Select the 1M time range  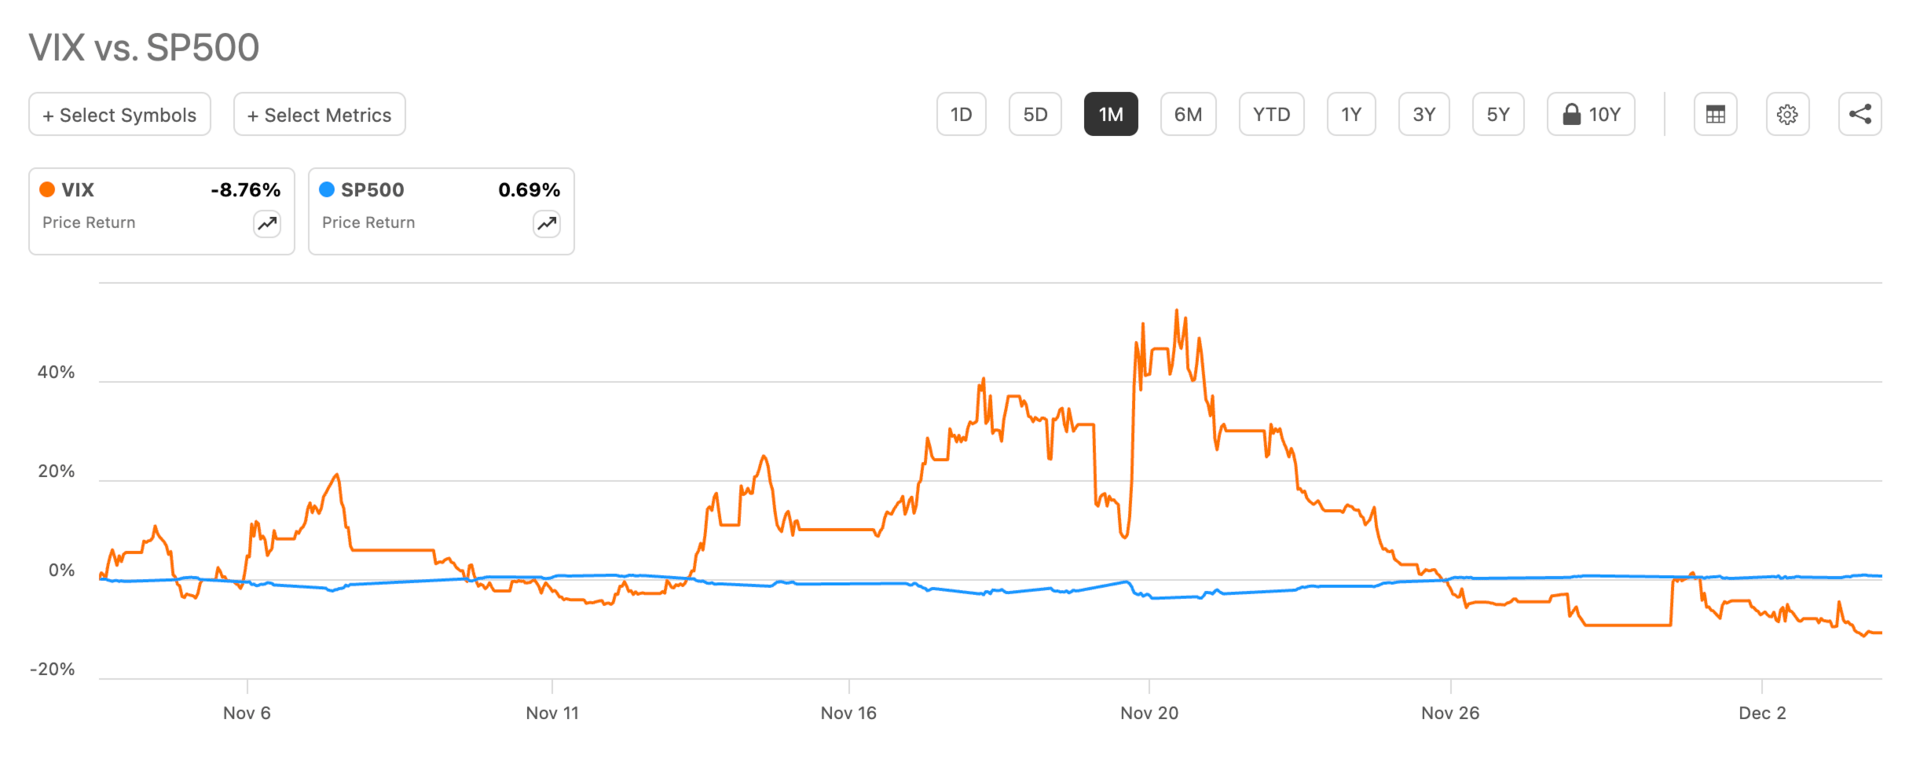click(x=1111, y=114)
